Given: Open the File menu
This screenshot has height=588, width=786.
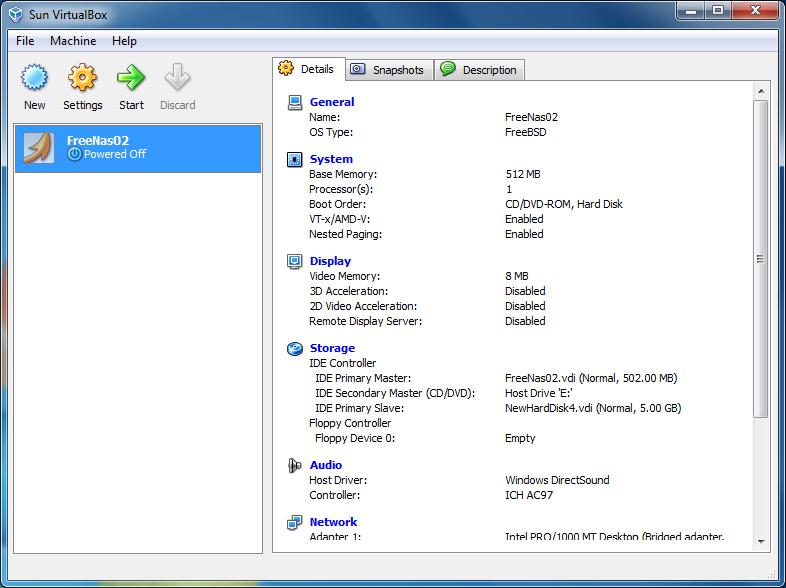Looking at the screenshot, I should click(x=25, y=41).
